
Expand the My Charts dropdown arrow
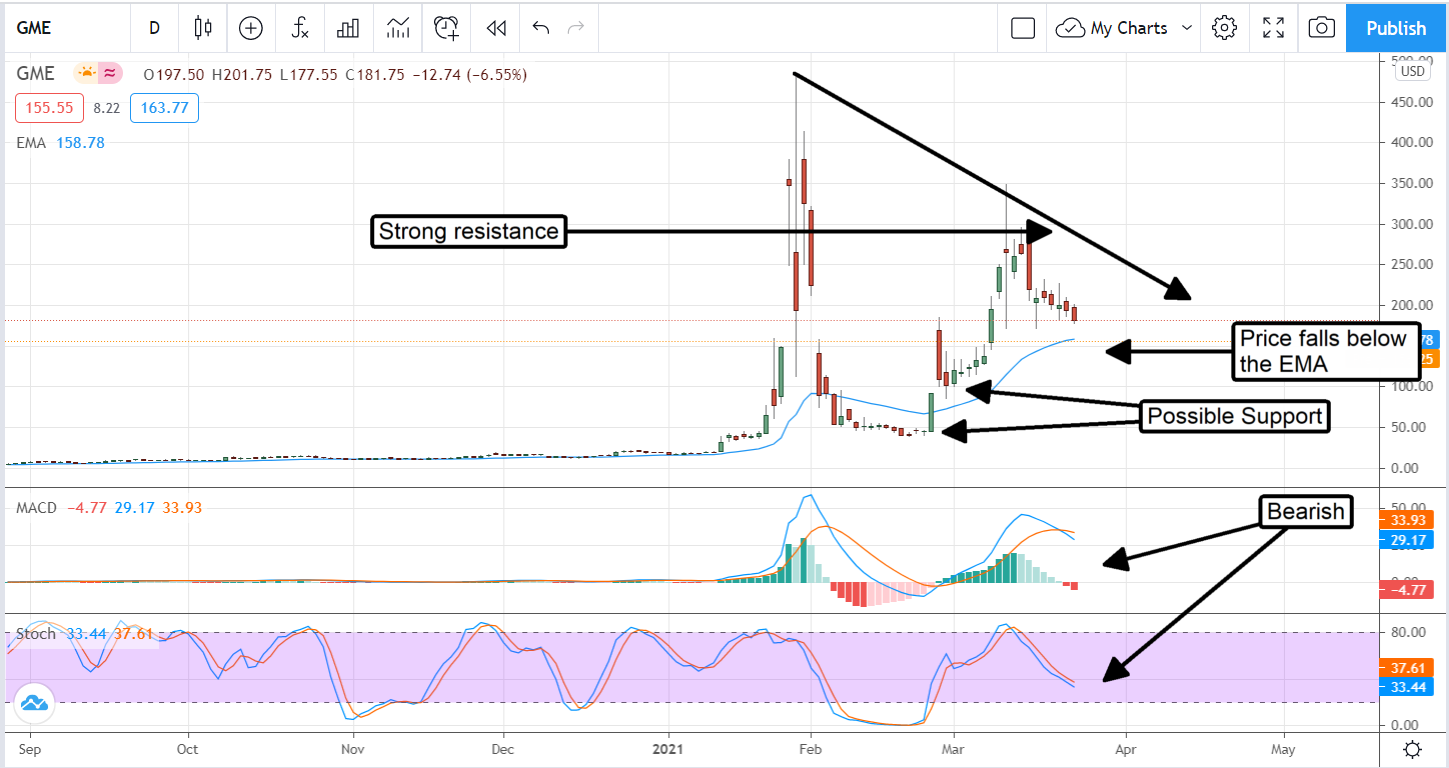(1187, 28)
